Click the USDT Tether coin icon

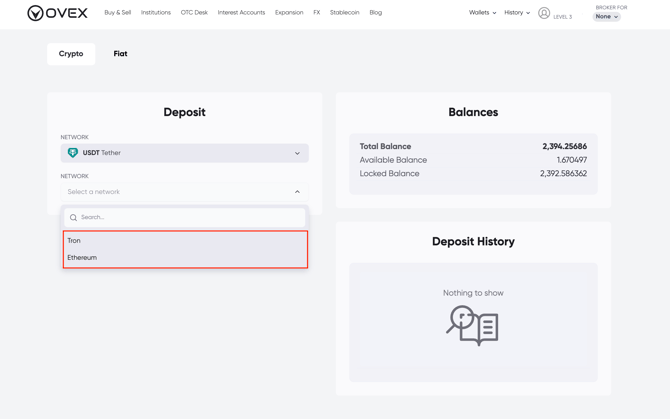[x=73, y=152]
